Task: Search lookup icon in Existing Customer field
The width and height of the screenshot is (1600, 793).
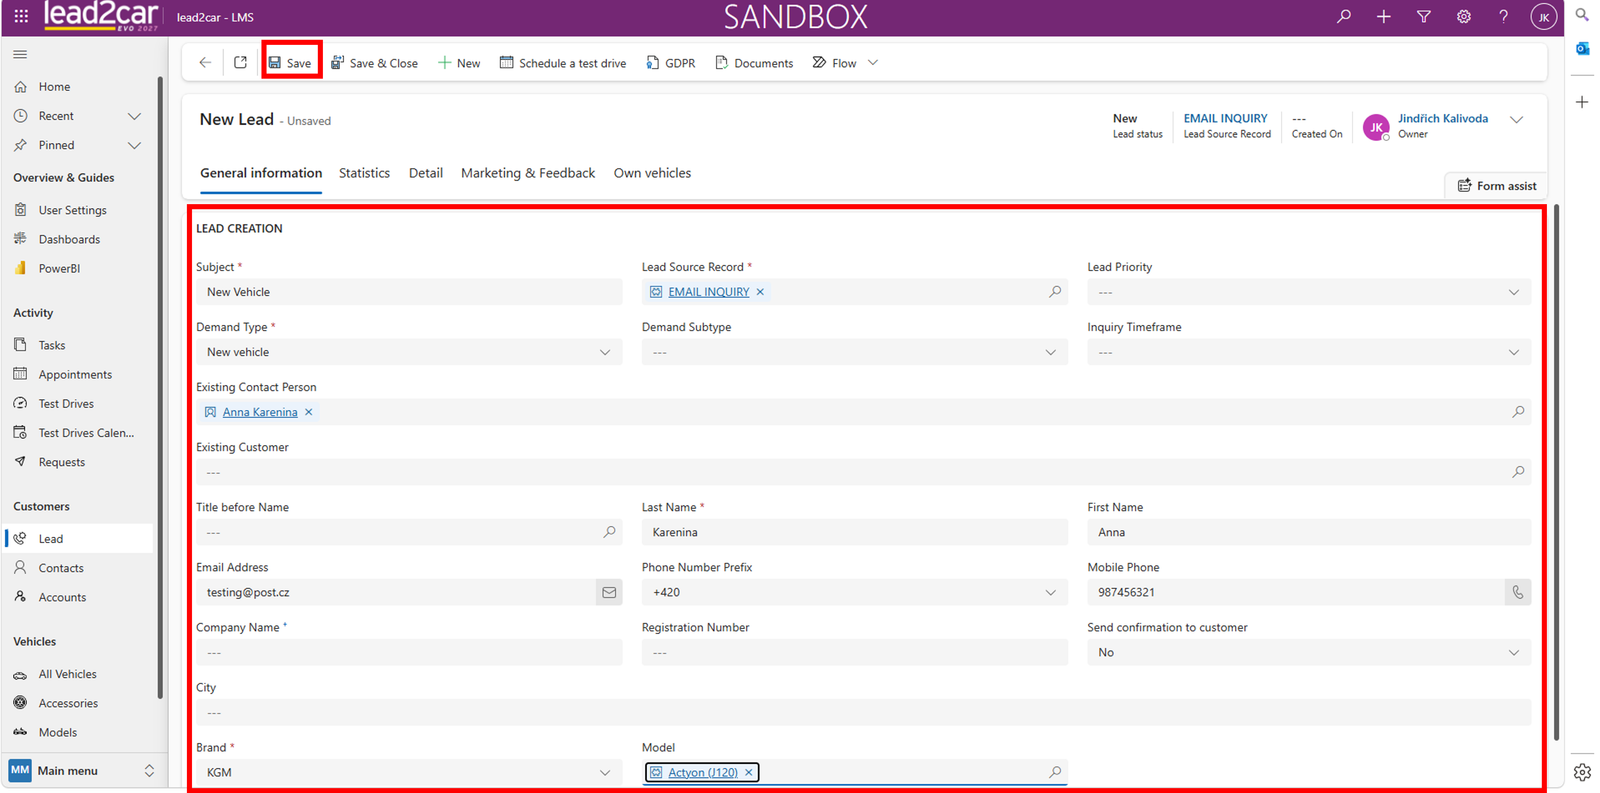Action: [x=1518, y=472]
